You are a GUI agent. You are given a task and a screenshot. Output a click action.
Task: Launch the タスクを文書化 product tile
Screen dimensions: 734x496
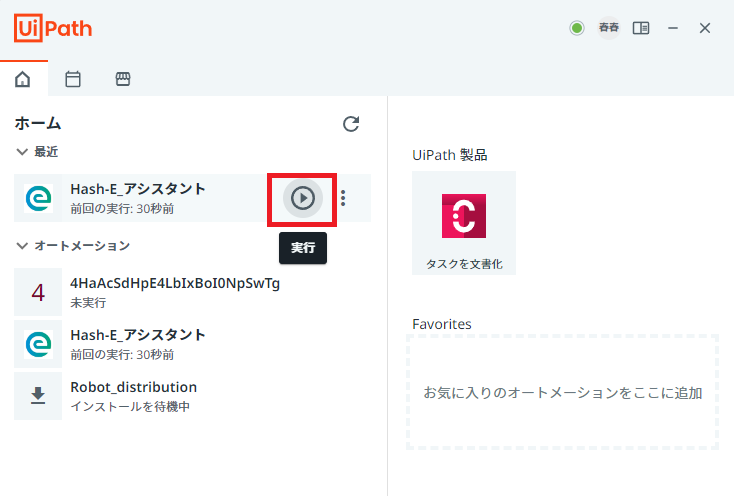[x=464, y=223]
